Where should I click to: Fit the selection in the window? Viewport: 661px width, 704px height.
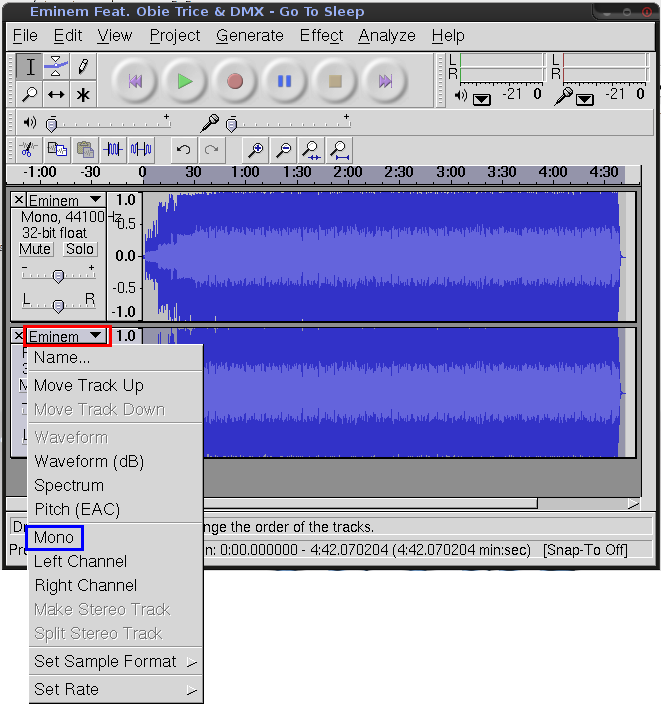click(311, 150)
